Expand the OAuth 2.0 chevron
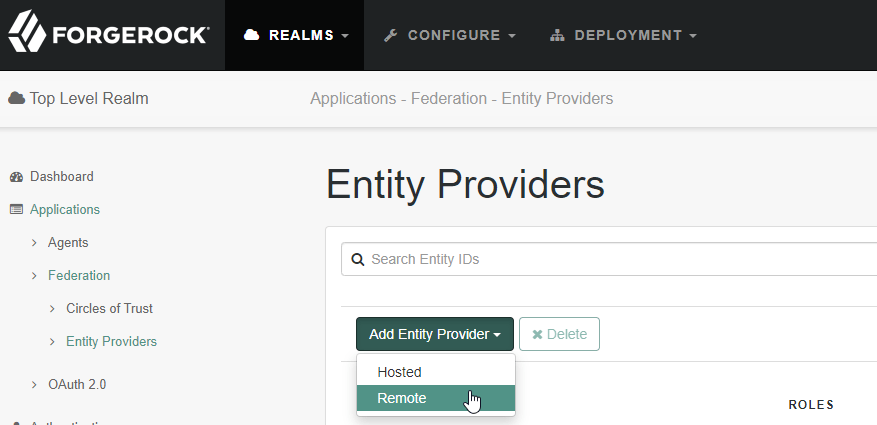The image size is (877, 425). point(34,384)
